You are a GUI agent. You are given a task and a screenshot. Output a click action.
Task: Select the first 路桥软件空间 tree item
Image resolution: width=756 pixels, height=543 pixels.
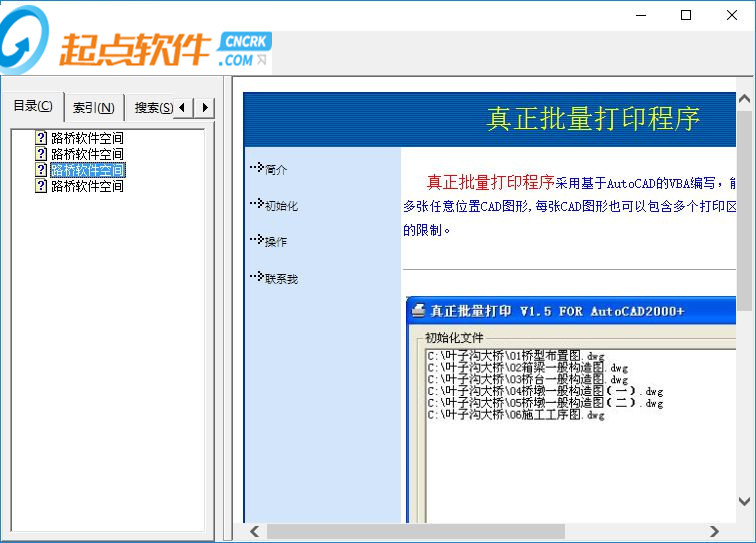click(x=87, y=138)
